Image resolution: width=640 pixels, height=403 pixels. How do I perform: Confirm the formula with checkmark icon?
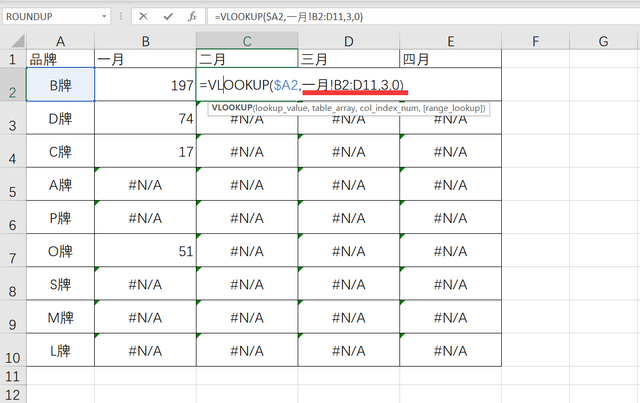tap(168, 16)
